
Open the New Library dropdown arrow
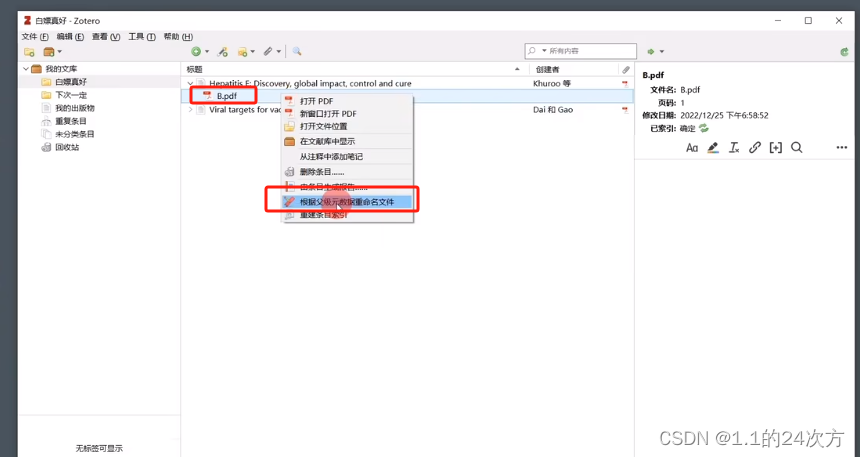[x=60, y=52]
